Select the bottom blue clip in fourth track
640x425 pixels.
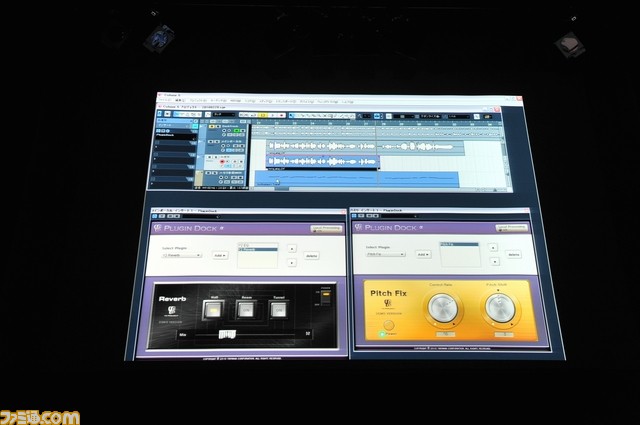pos(356,179)
